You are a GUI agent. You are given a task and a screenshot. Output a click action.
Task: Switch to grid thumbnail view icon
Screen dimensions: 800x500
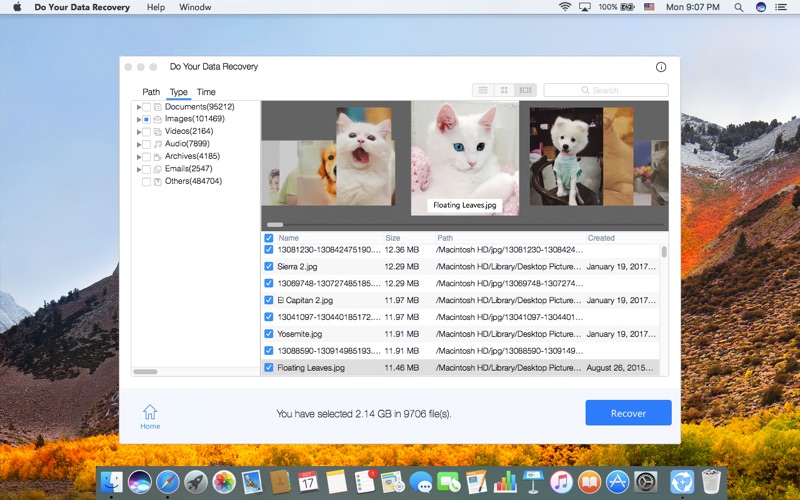coord(504,90)
